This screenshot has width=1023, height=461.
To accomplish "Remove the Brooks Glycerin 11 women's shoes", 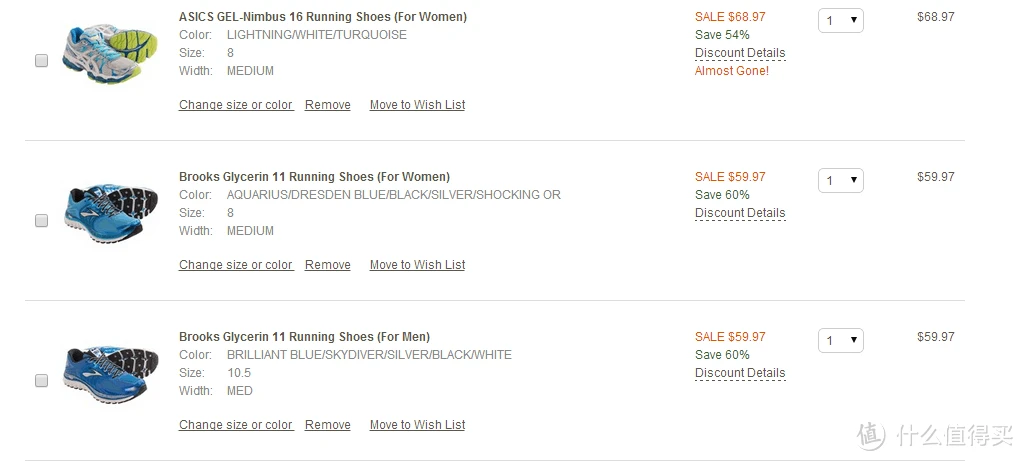I will (x=328, y=265).
